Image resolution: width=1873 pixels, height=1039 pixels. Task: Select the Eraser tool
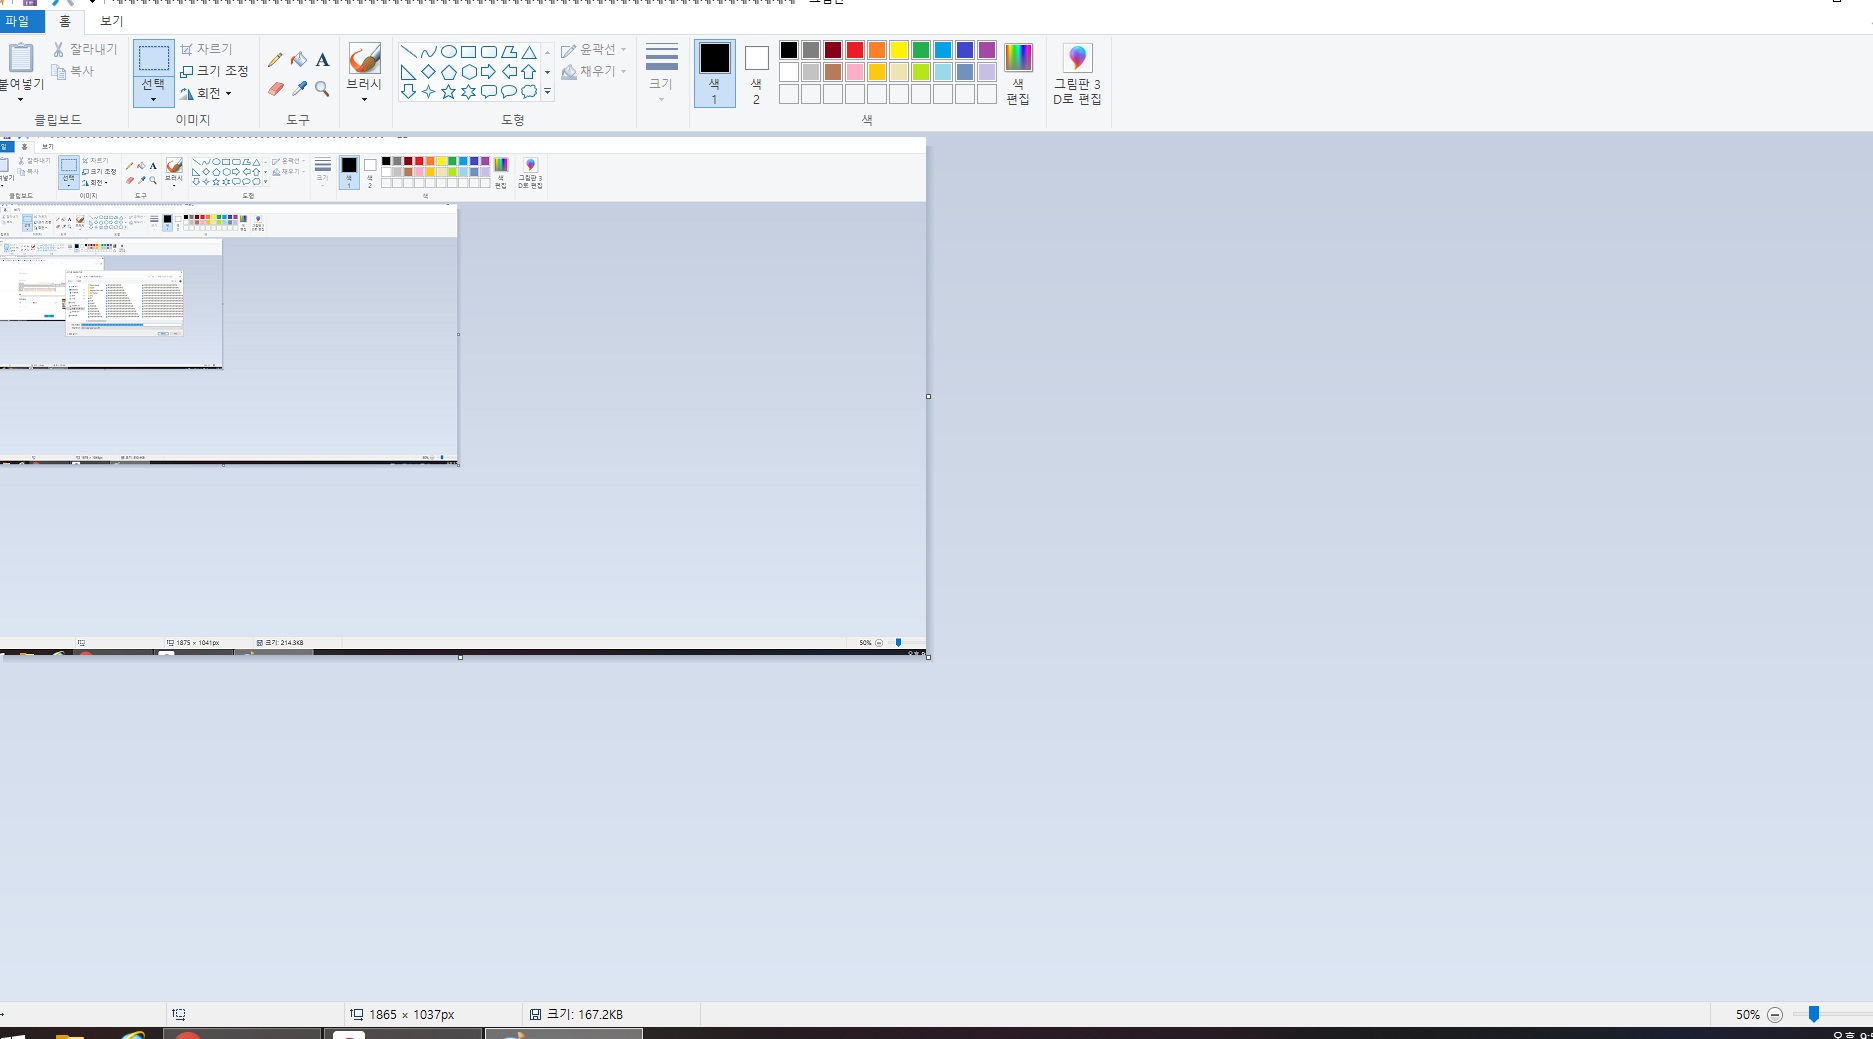(x=276, y=89)
